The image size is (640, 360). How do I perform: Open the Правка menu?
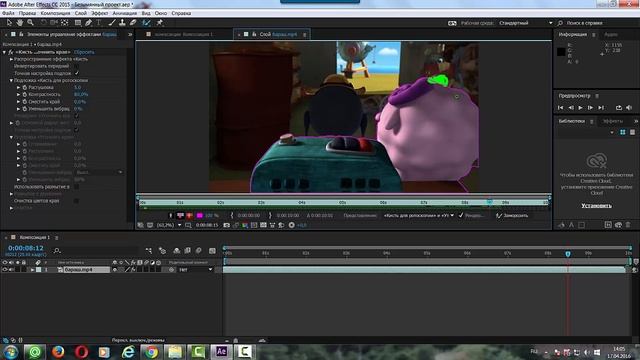click(27, 13)
